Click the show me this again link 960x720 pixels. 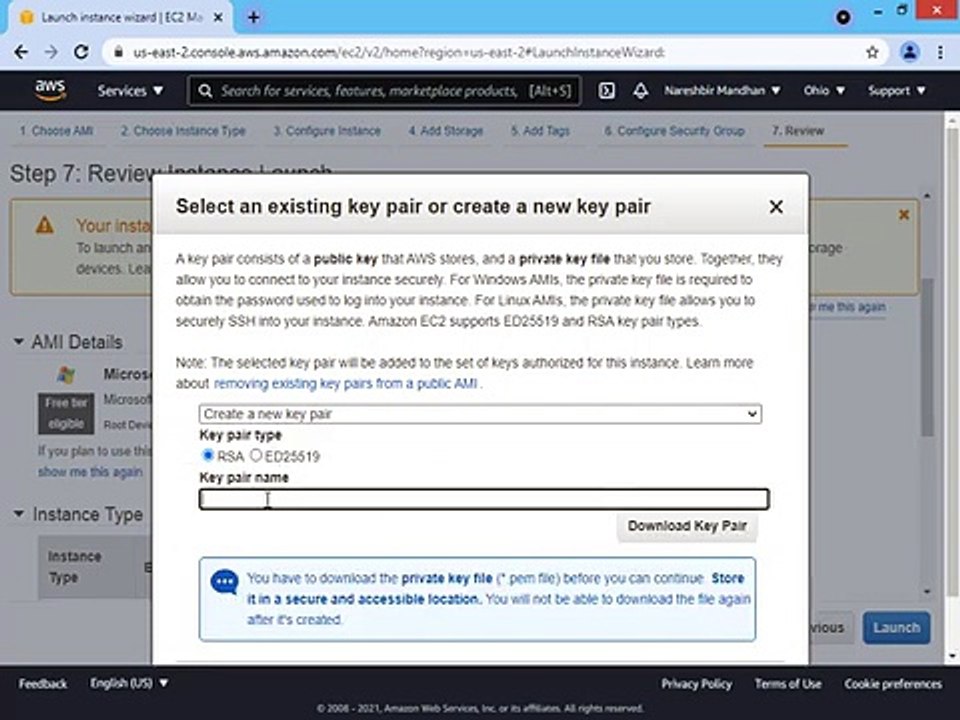click(x=90, y=472)
